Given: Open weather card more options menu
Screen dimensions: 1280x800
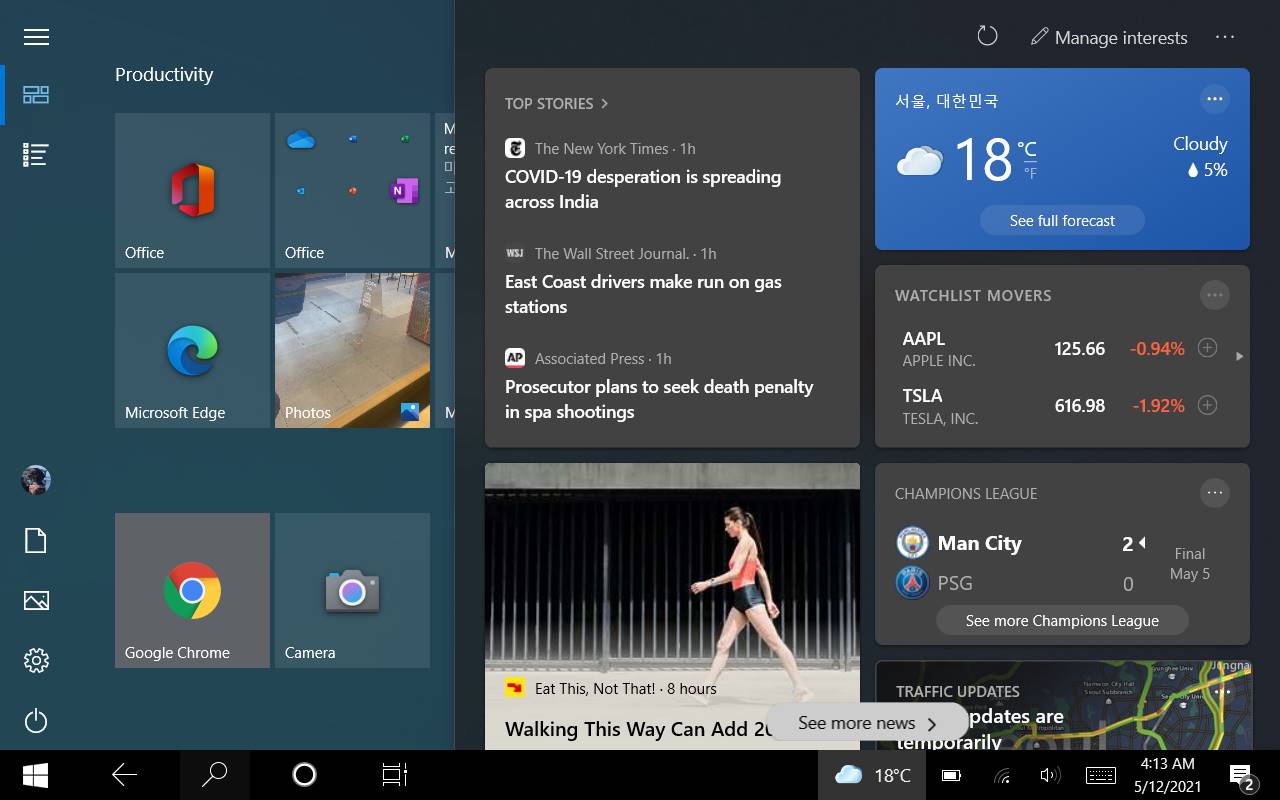Looking at the screenshot, I should point(1215,99).
